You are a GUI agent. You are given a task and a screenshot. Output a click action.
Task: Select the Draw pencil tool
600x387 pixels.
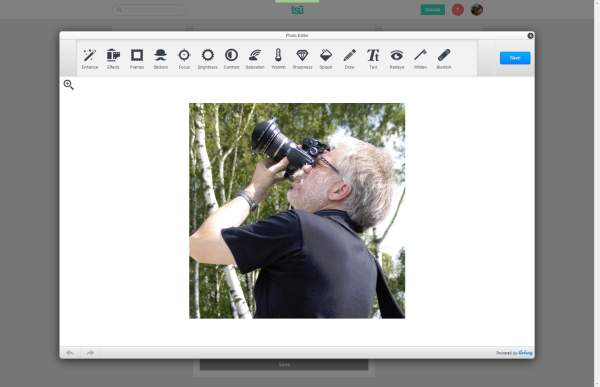click(349, 59)
